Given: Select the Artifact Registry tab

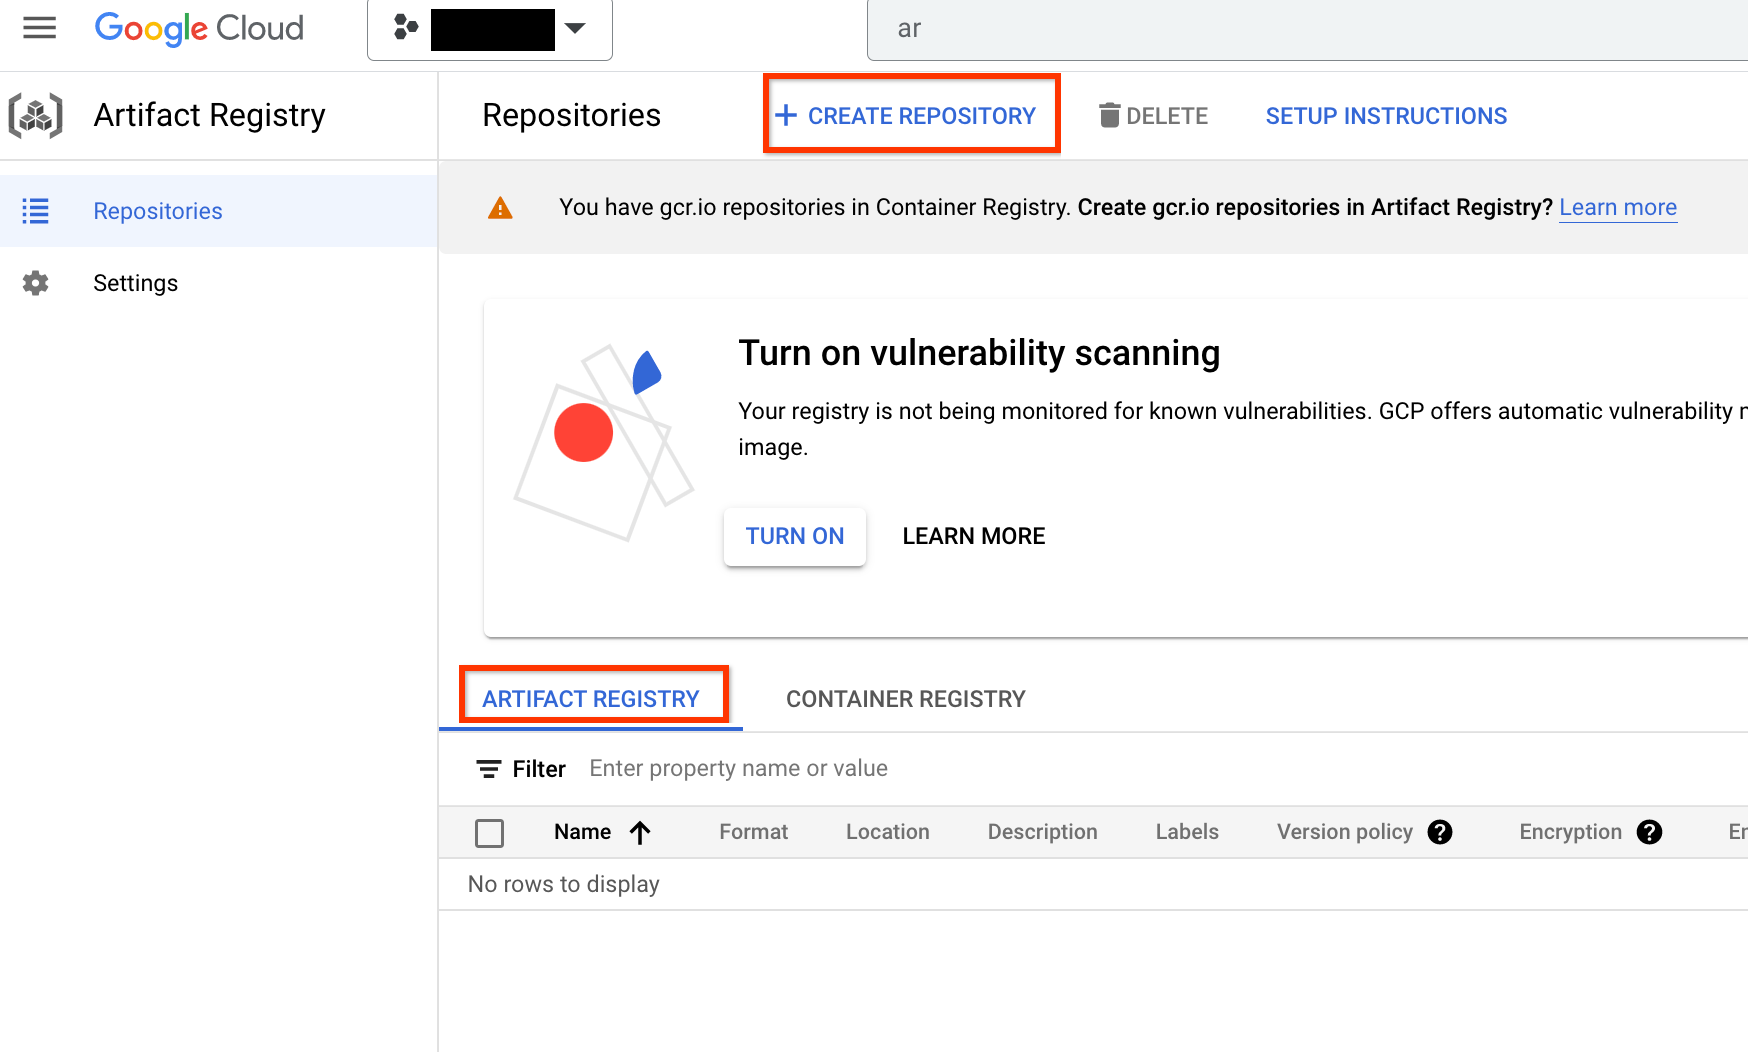Looking at the screenshot, I should coord(591,698).
